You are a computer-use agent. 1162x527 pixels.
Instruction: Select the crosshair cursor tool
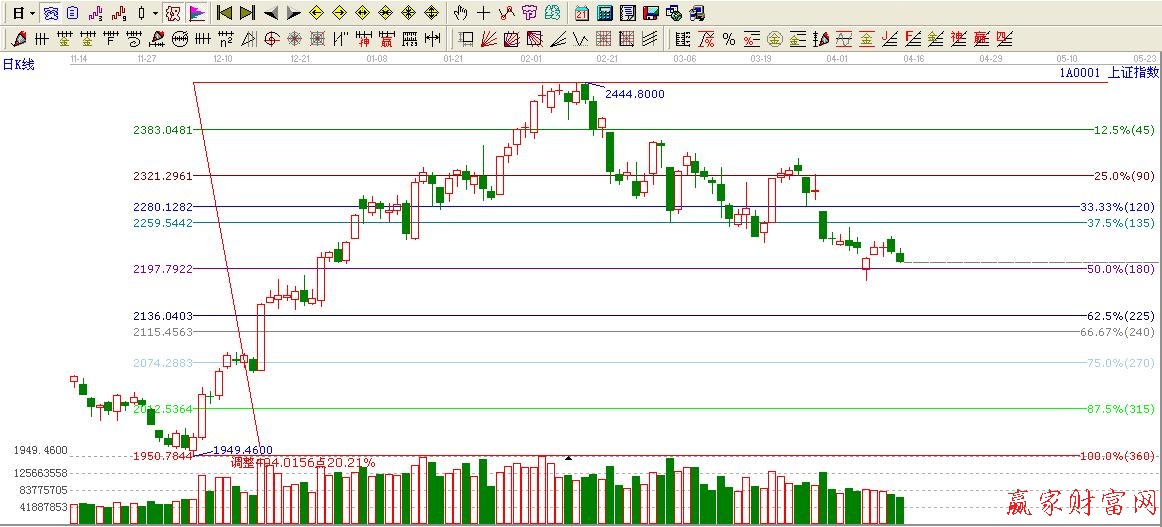(x=484, y=13)
